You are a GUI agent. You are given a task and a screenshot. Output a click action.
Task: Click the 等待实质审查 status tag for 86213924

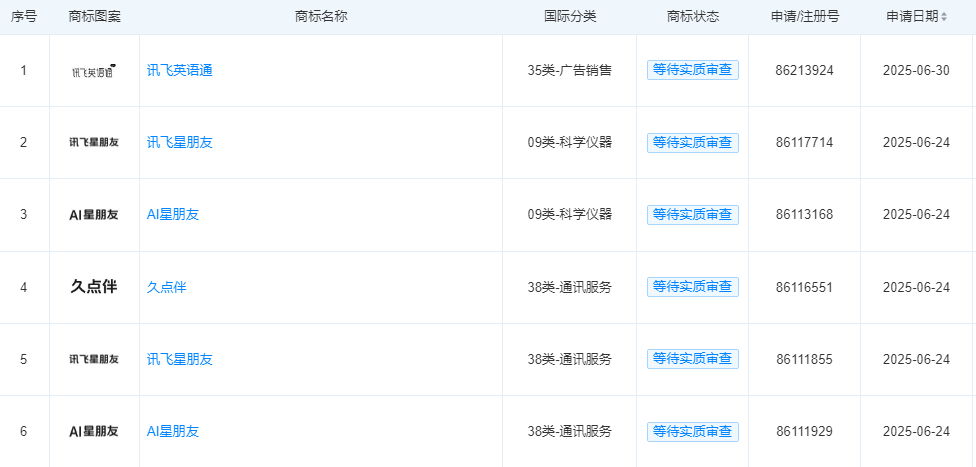point(693,70)
